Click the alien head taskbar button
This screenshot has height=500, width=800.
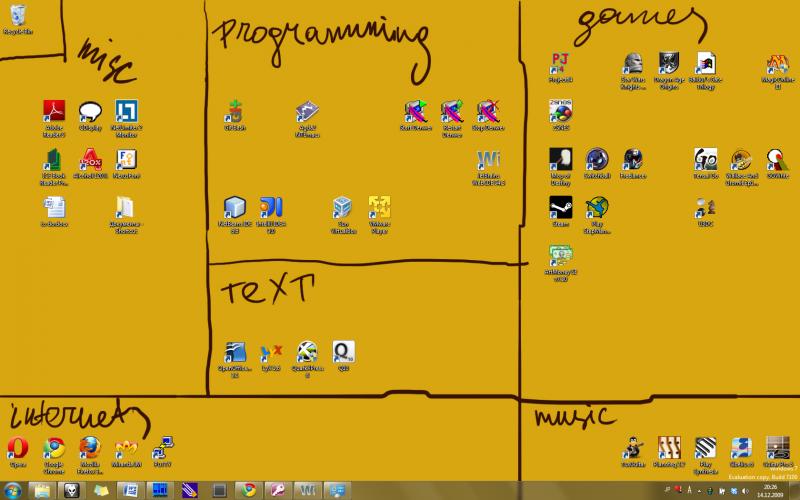pyautogui.click(x=71, y=491)
